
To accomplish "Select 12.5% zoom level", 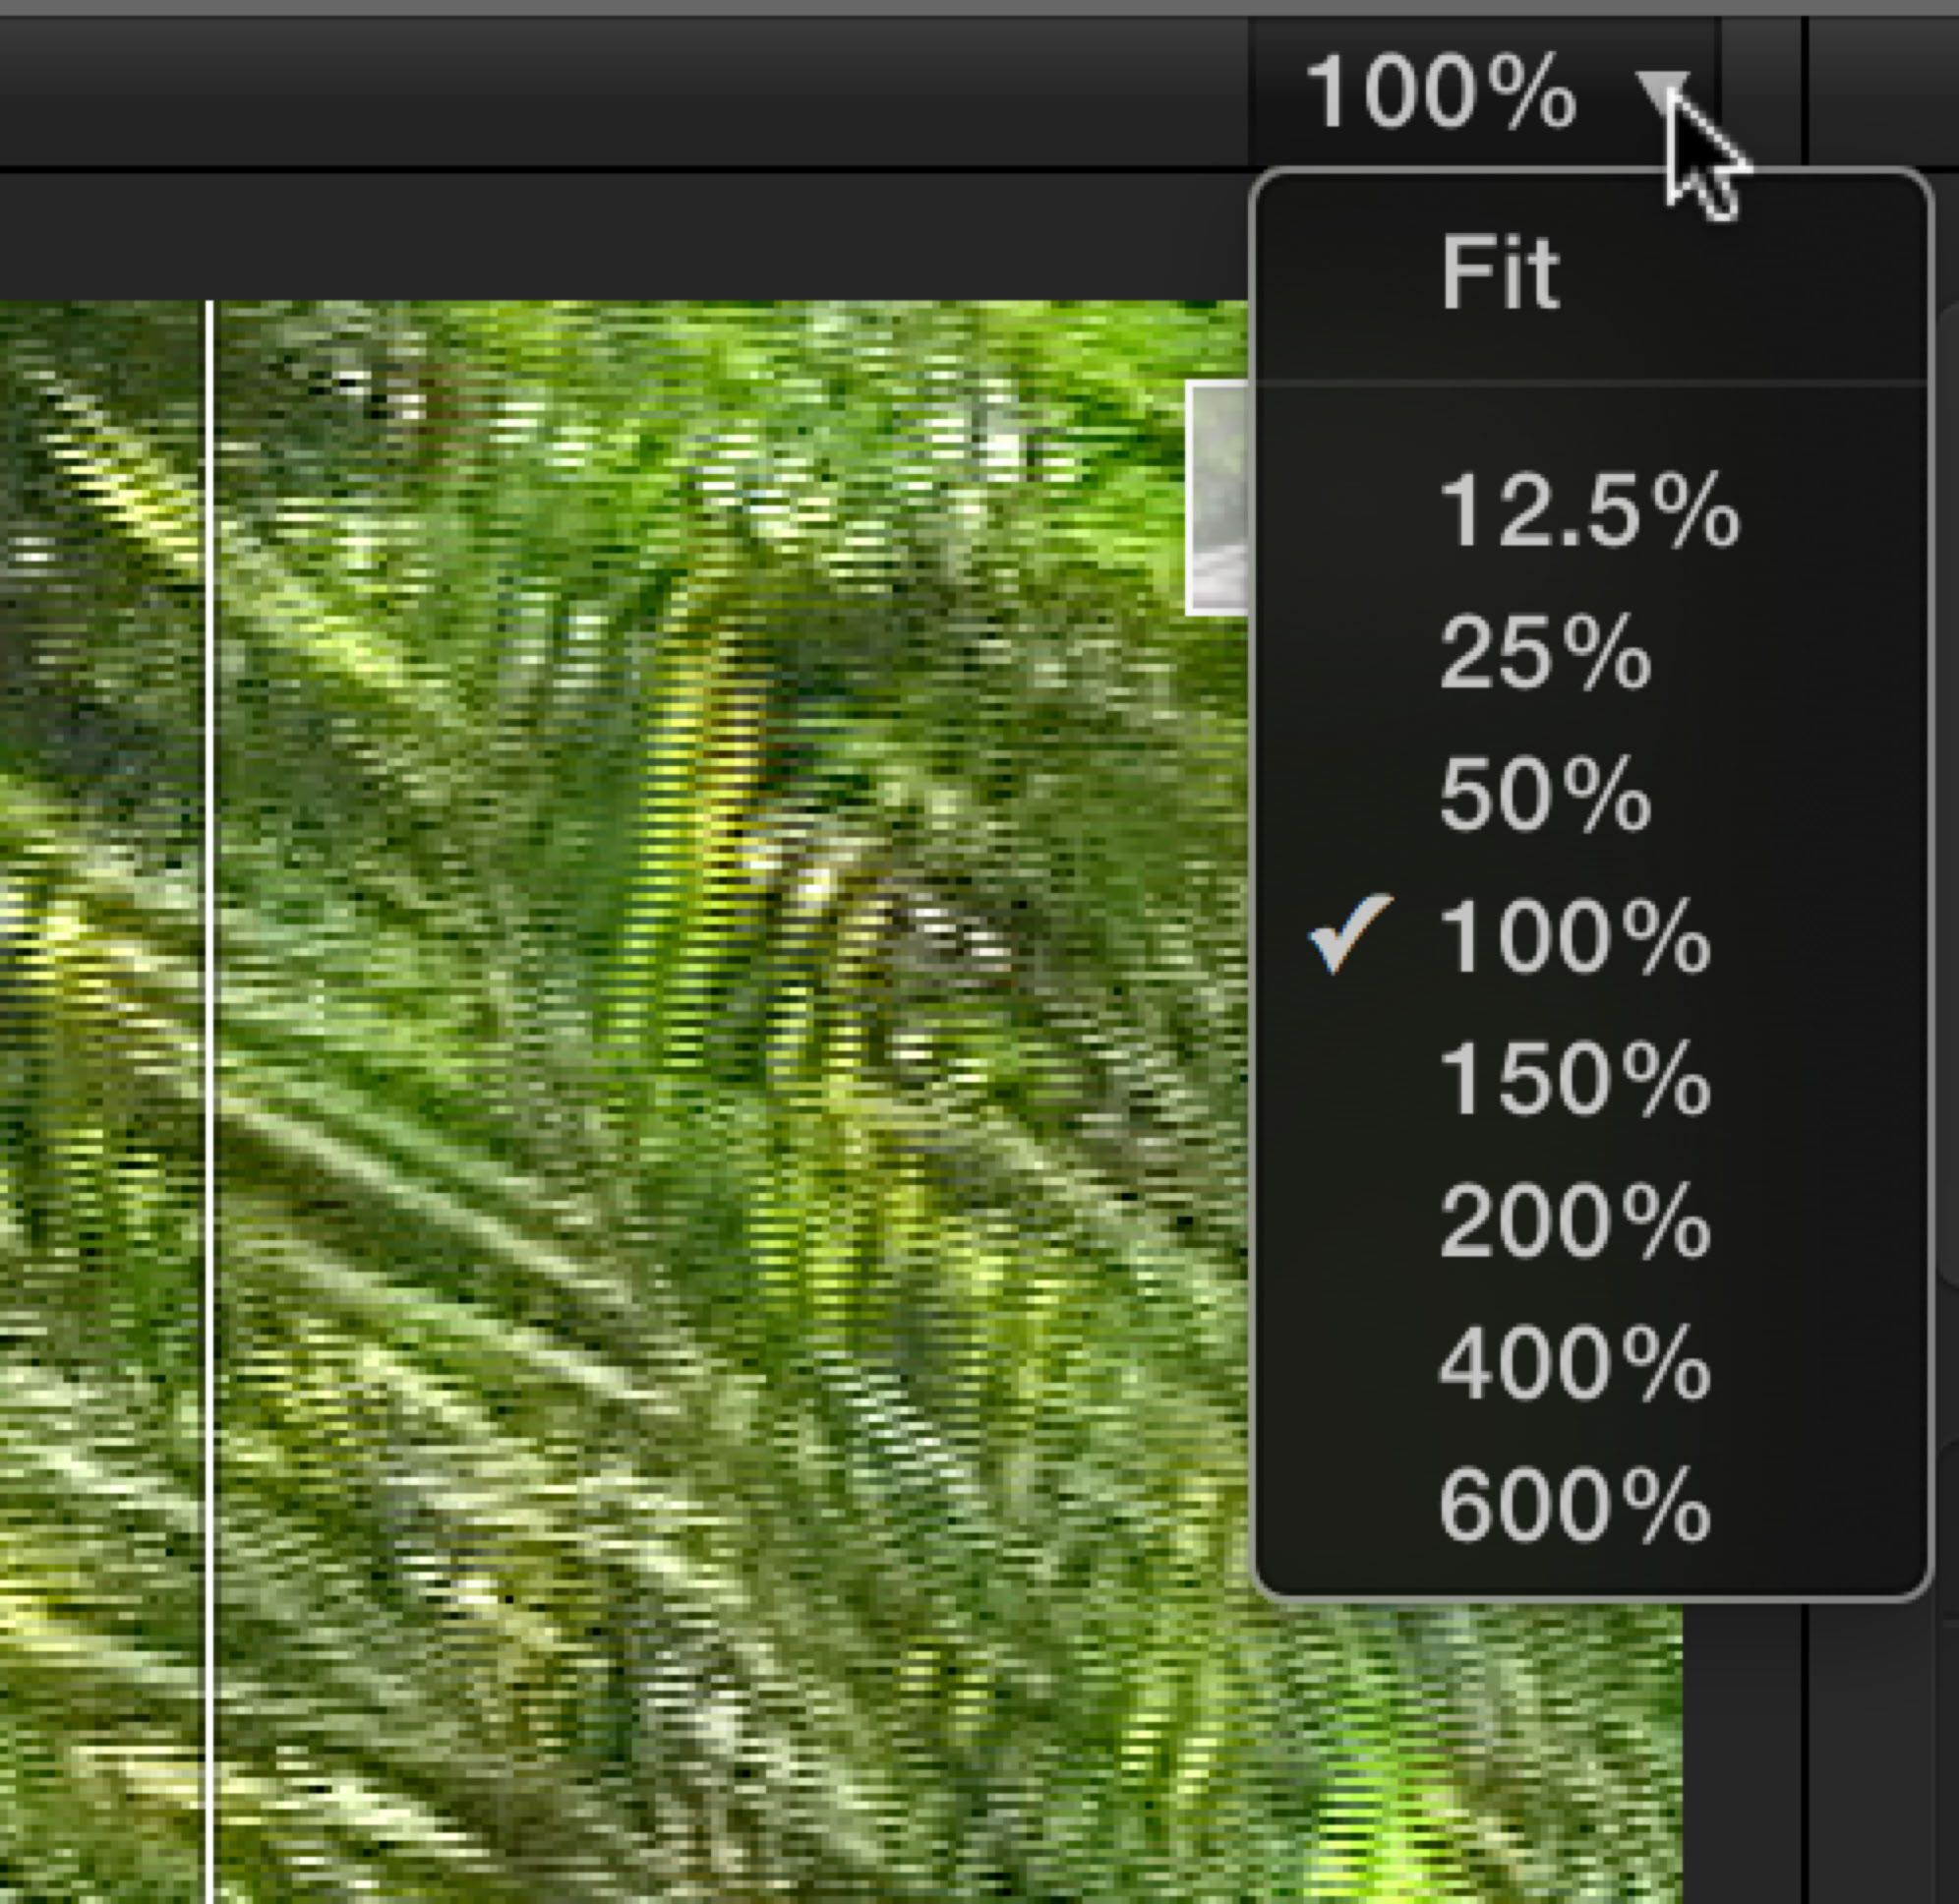I will [1589, 511].
